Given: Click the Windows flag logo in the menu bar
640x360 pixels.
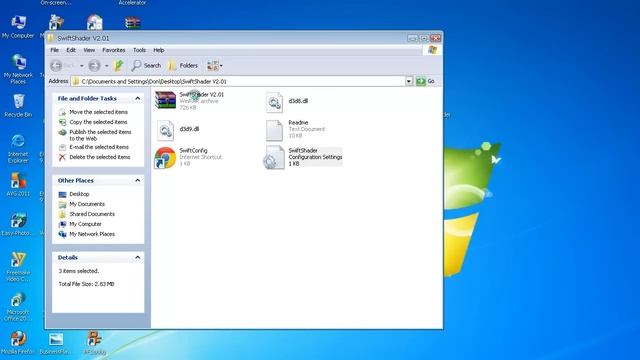Looking at the screenshot, I should tap(432, 50).
